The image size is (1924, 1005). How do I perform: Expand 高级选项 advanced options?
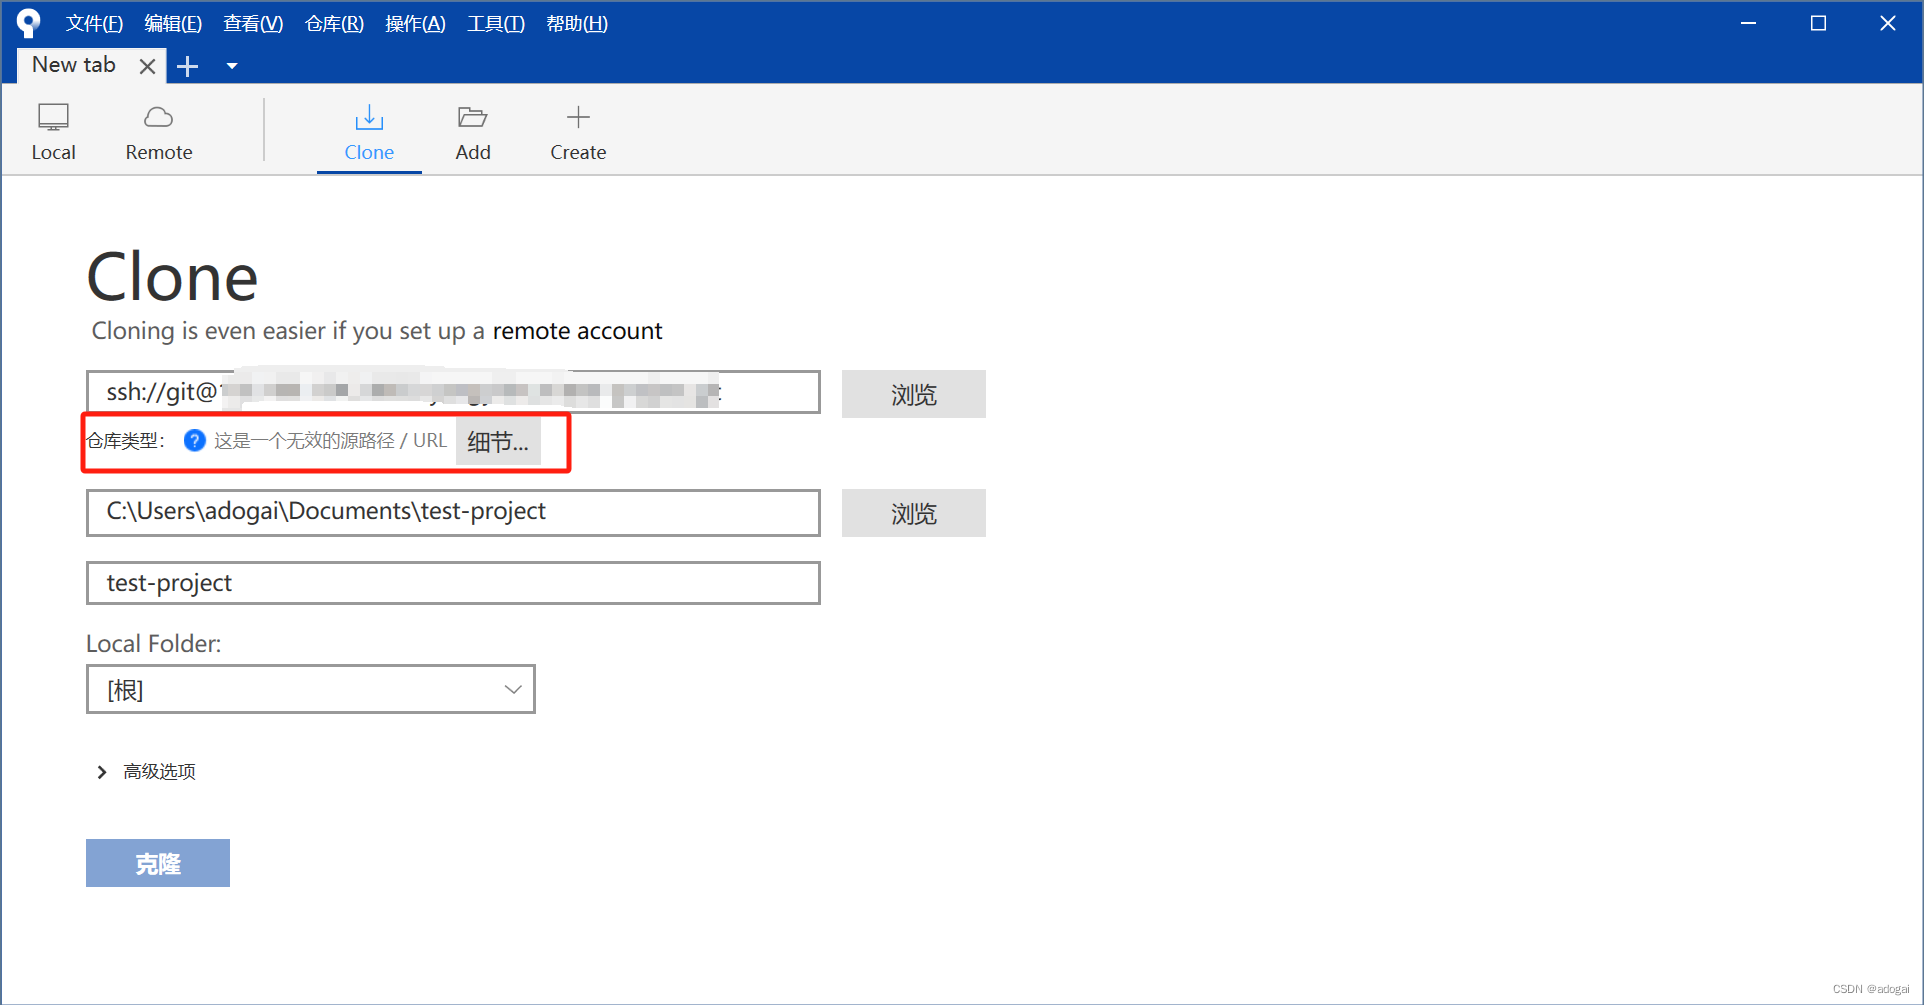(x=147, y=771)
